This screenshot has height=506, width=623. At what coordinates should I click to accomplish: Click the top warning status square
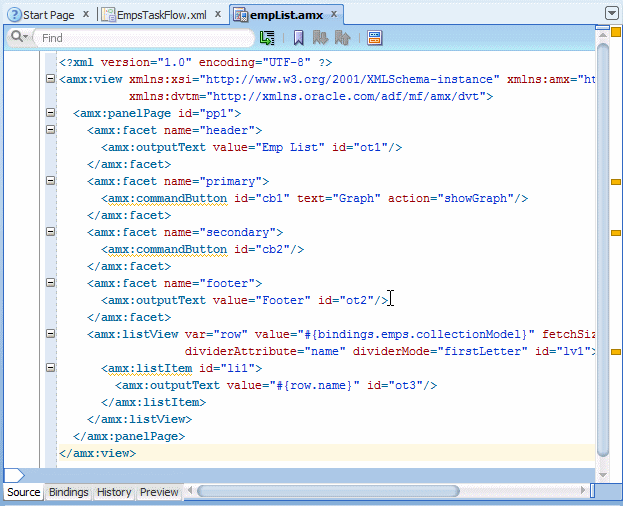tap(616, 32)
